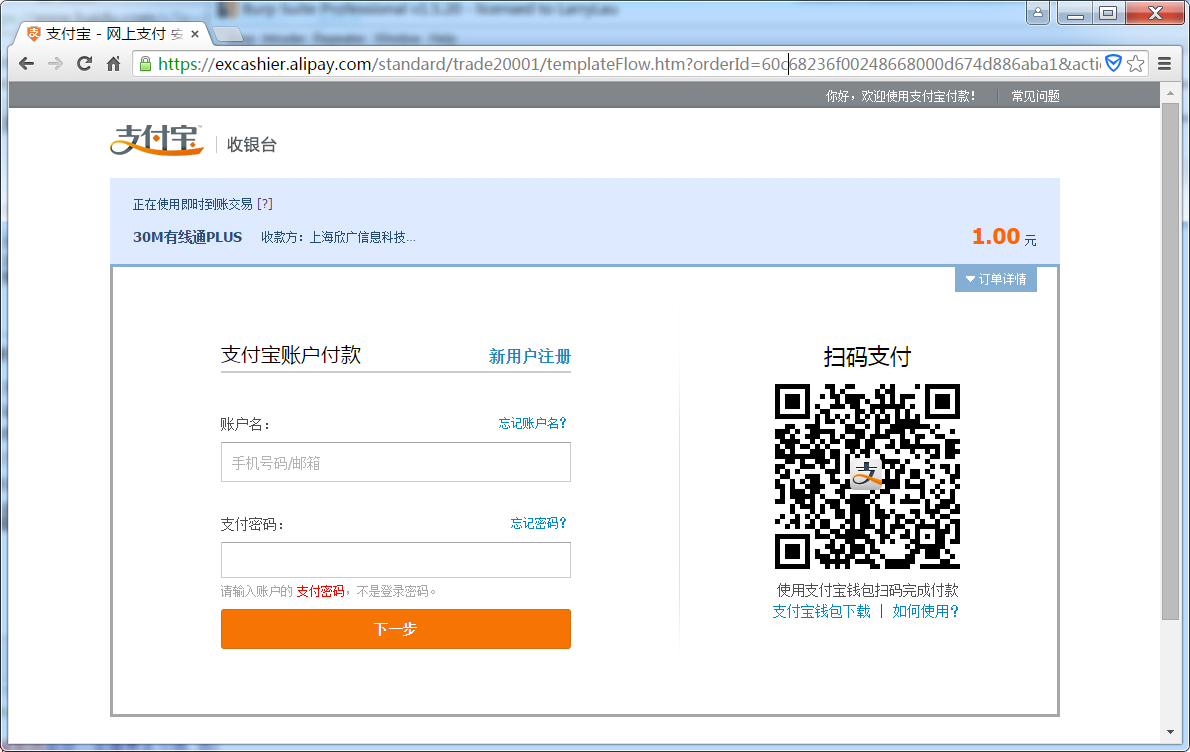Viewport: 1190px width, 752px height.
Task: Open 支付宝钱包下载 link
Action: click(821, 612)
